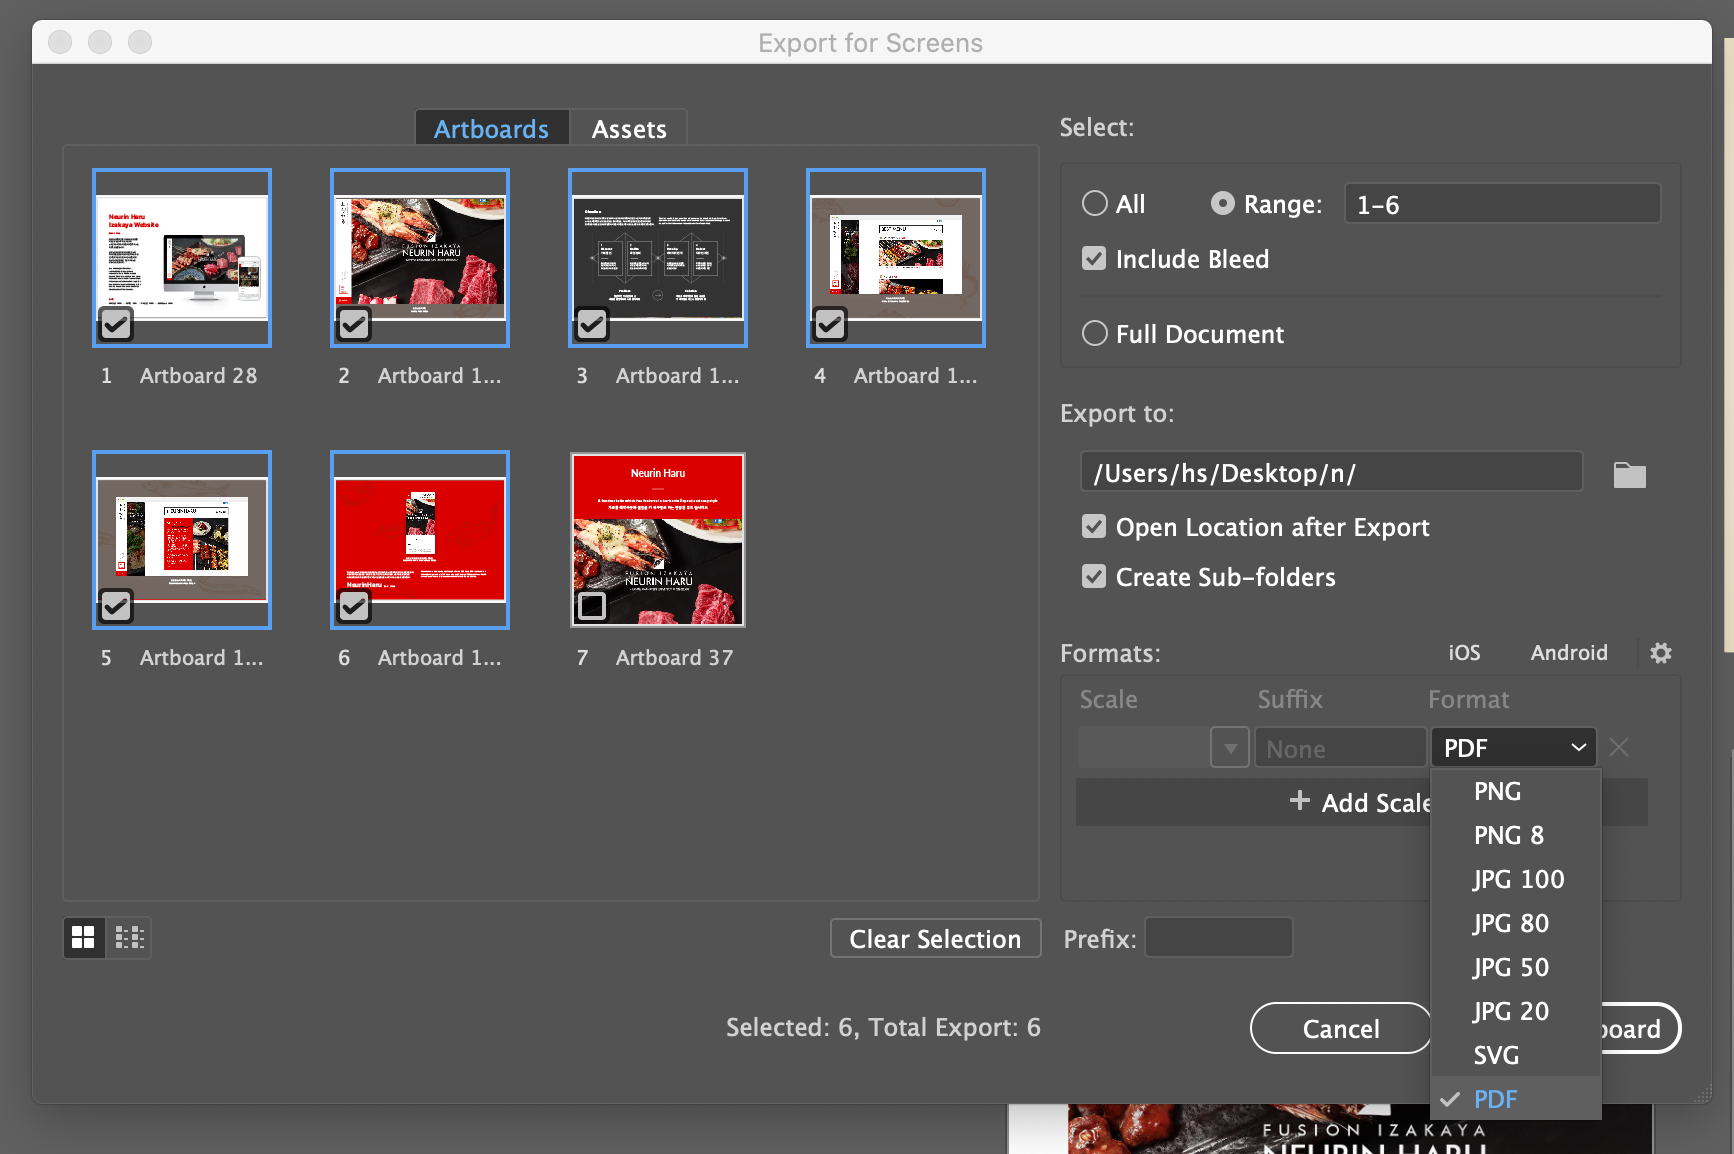The image size is (1734, 1154).
Task: Open the Artboards tab
Action: 491,129
